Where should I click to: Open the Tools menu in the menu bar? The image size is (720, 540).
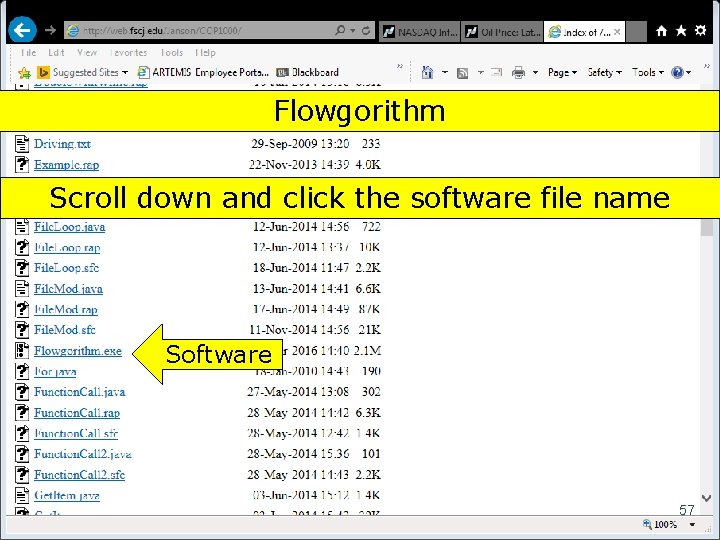tap(171, 53)
